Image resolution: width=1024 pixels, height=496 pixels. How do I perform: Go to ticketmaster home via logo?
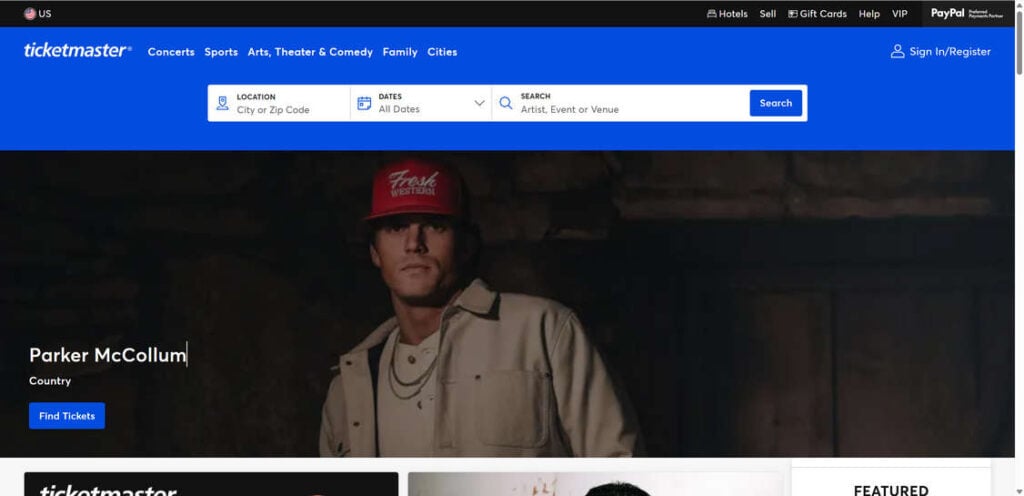coord(78,51)
